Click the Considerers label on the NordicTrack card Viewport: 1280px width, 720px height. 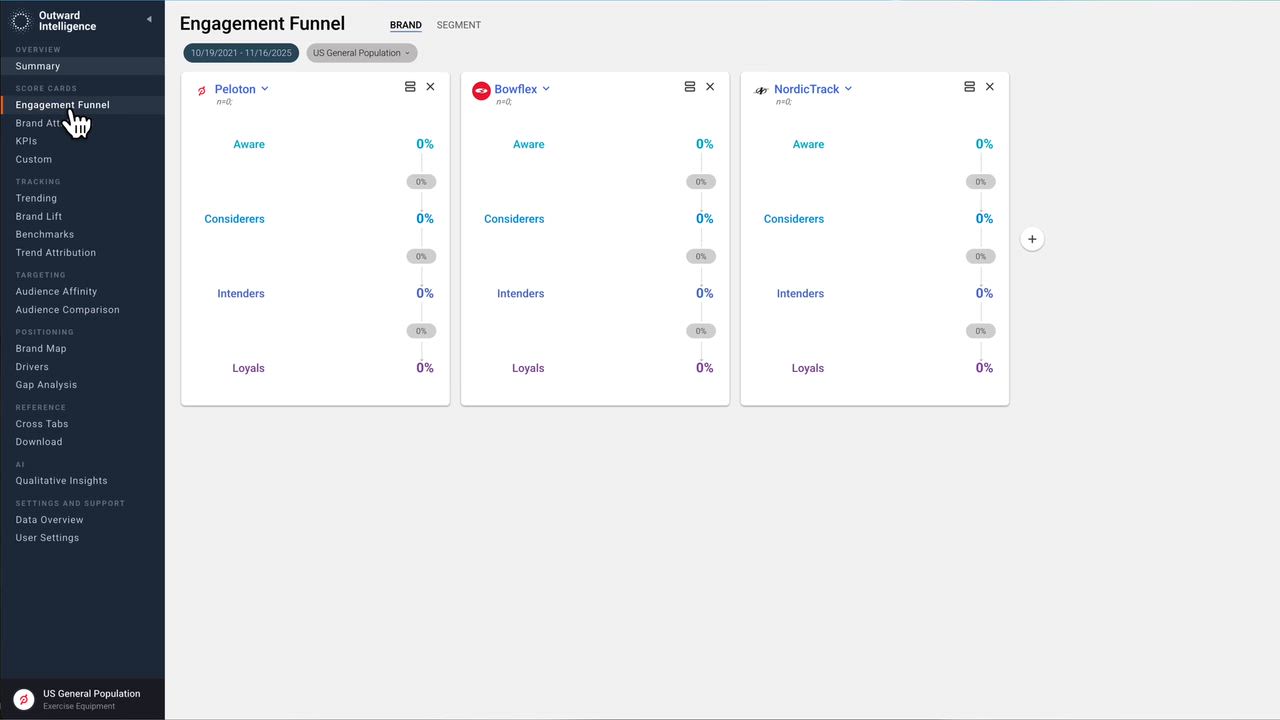pyautogui.click(x=794, y=219)
